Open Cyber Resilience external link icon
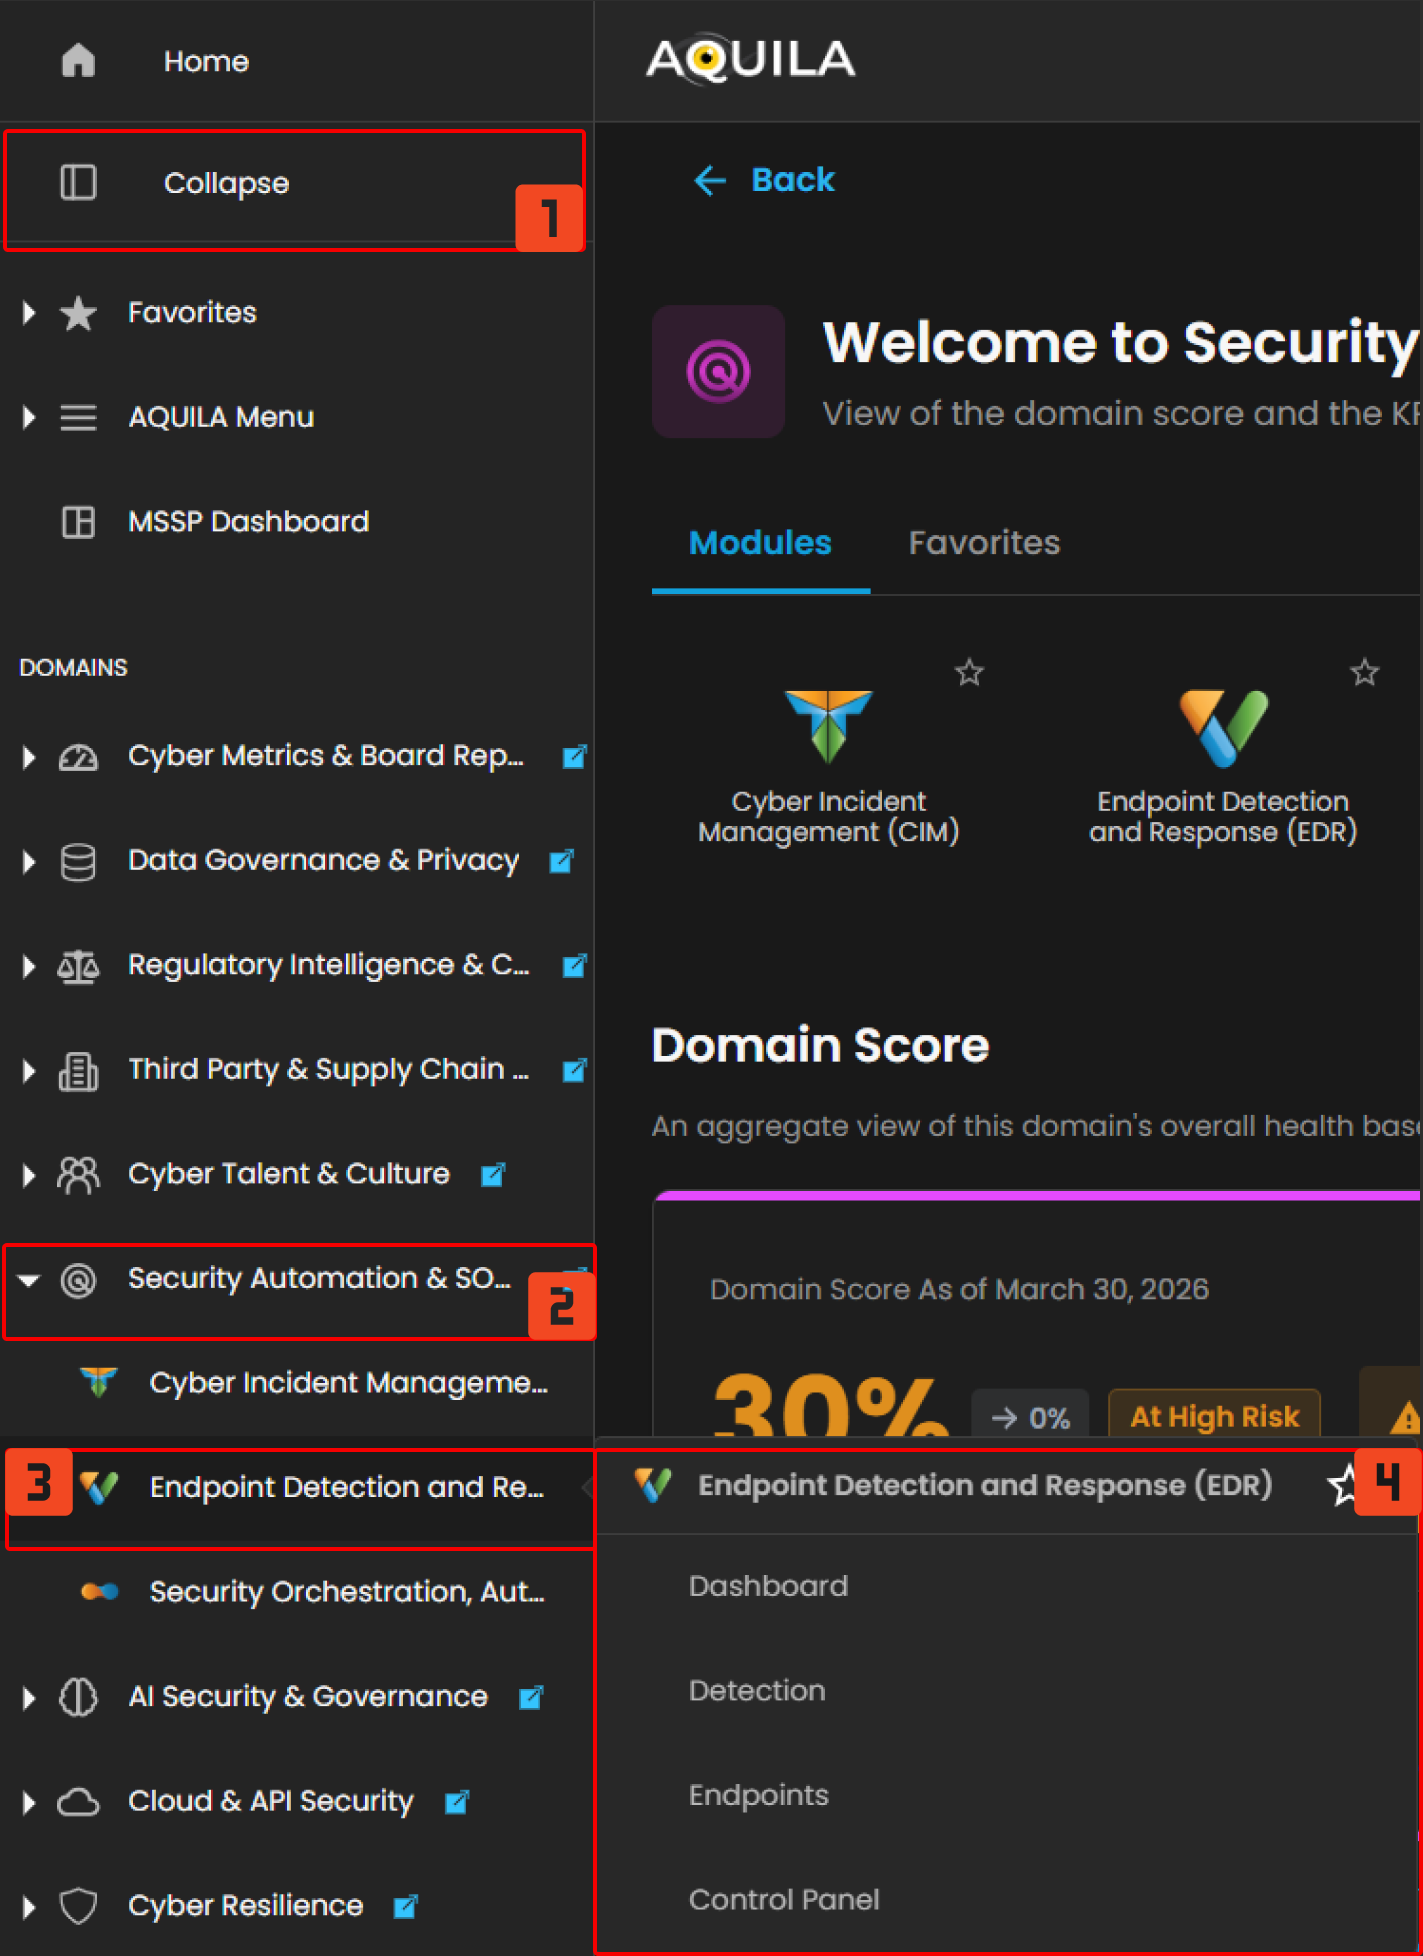 point(405,1907)
